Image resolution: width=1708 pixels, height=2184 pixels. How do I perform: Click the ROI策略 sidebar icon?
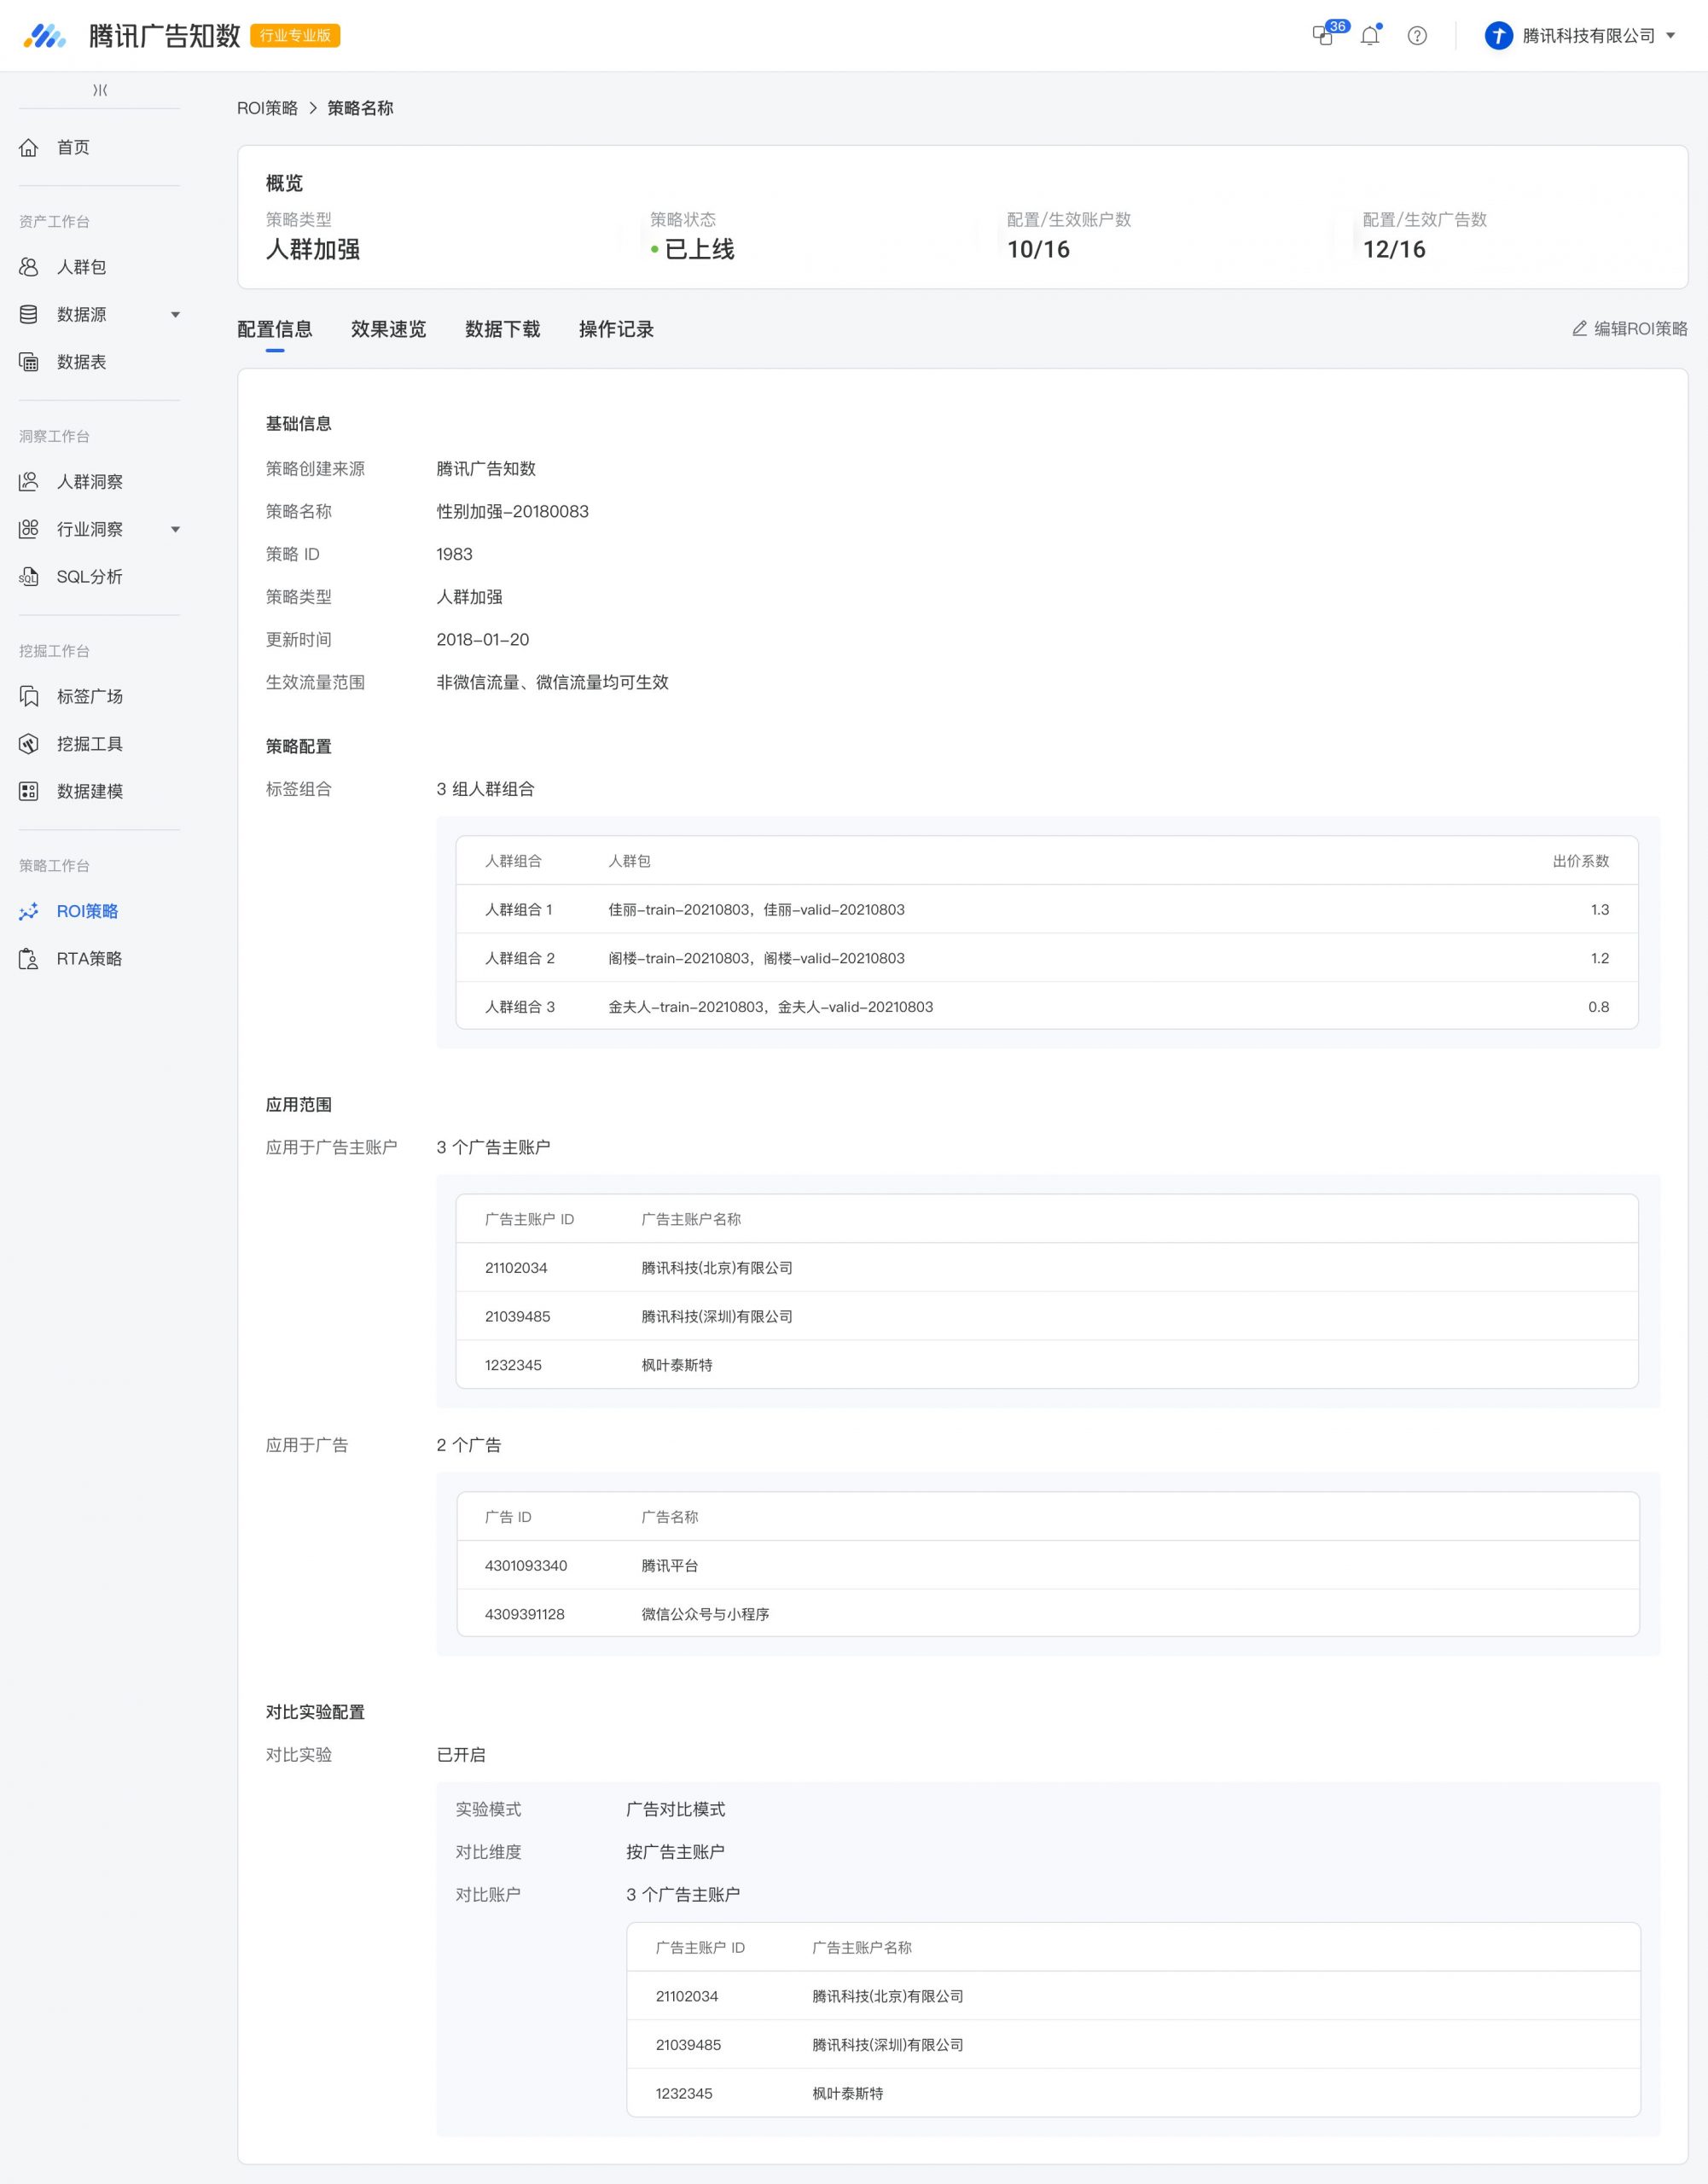(29, 911)
